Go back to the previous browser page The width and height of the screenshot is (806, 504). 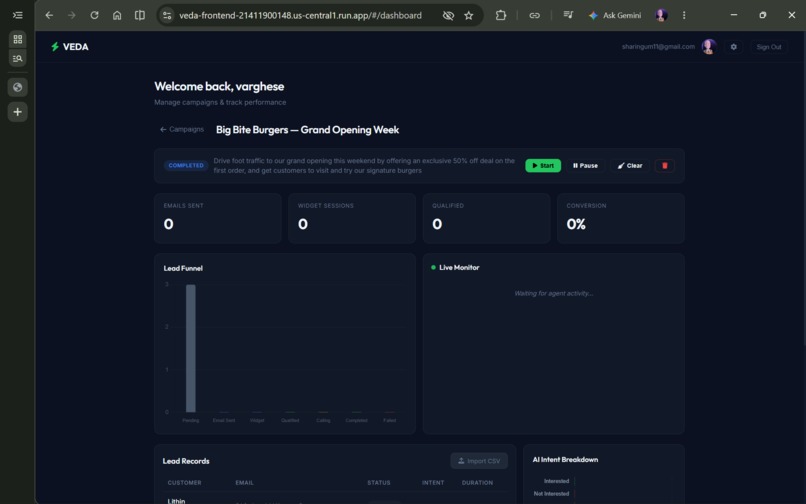(x=49, y=15)
